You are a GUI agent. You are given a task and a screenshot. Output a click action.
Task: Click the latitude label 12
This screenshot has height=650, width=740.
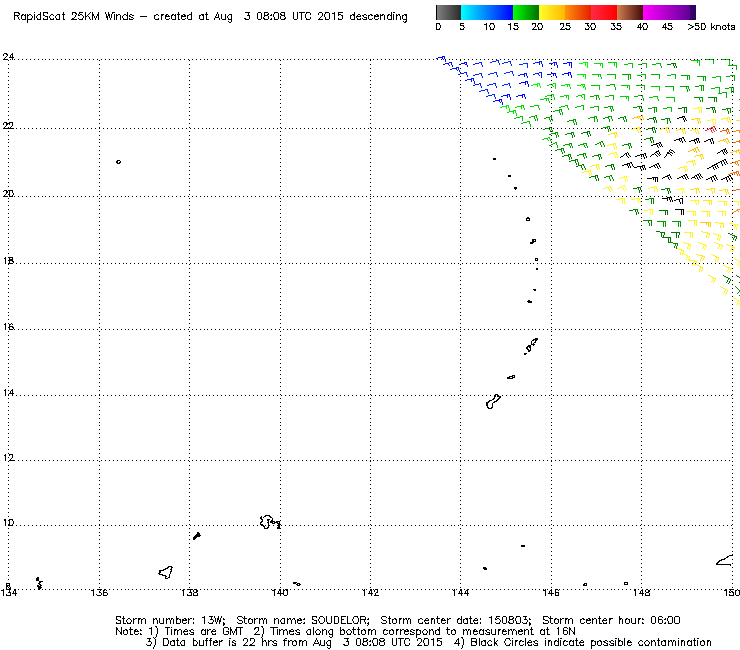point(8,458)
